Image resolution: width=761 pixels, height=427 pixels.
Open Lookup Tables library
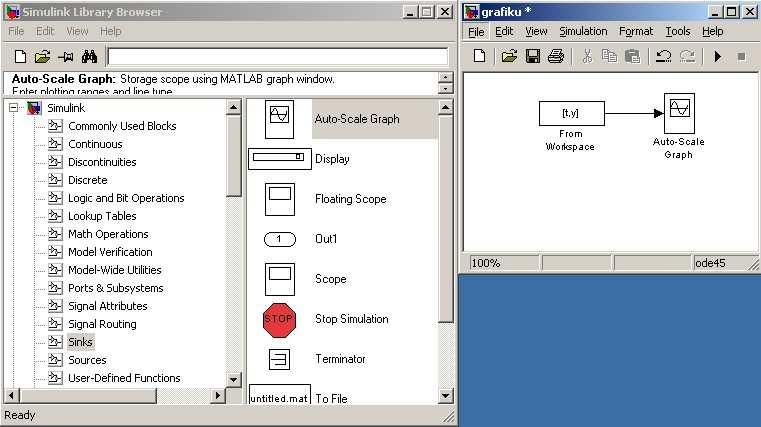pos(102,216)
